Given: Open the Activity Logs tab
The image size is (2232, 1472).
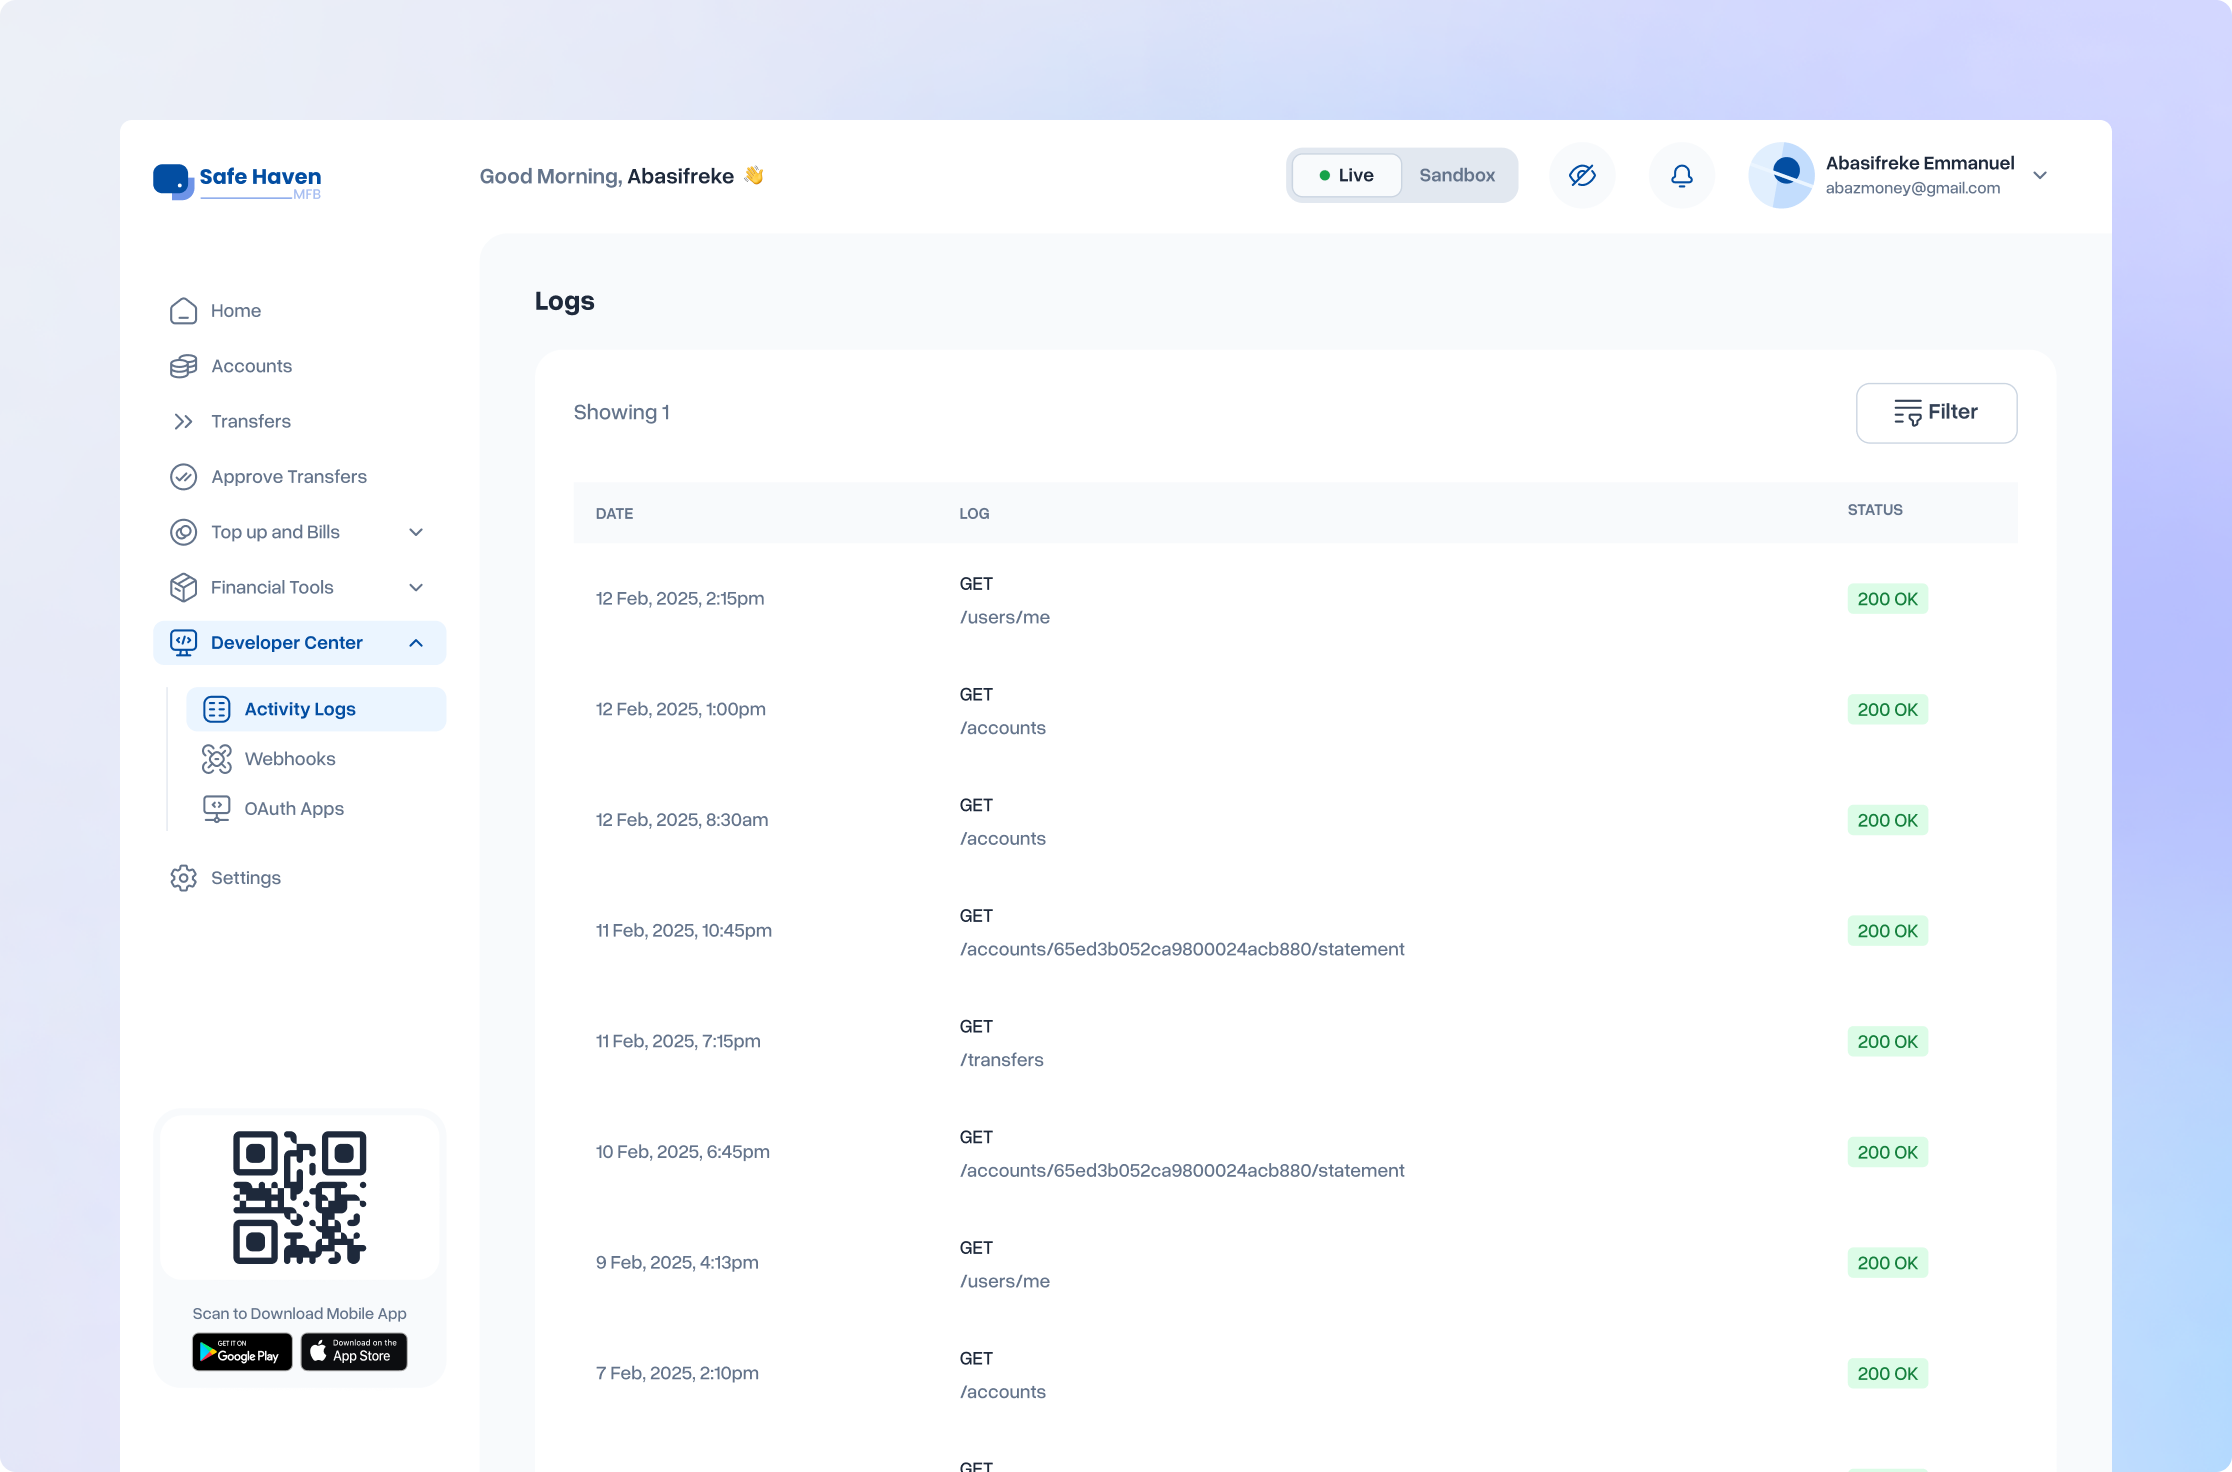Looking at the screenshot, I should tap(300, 709).
